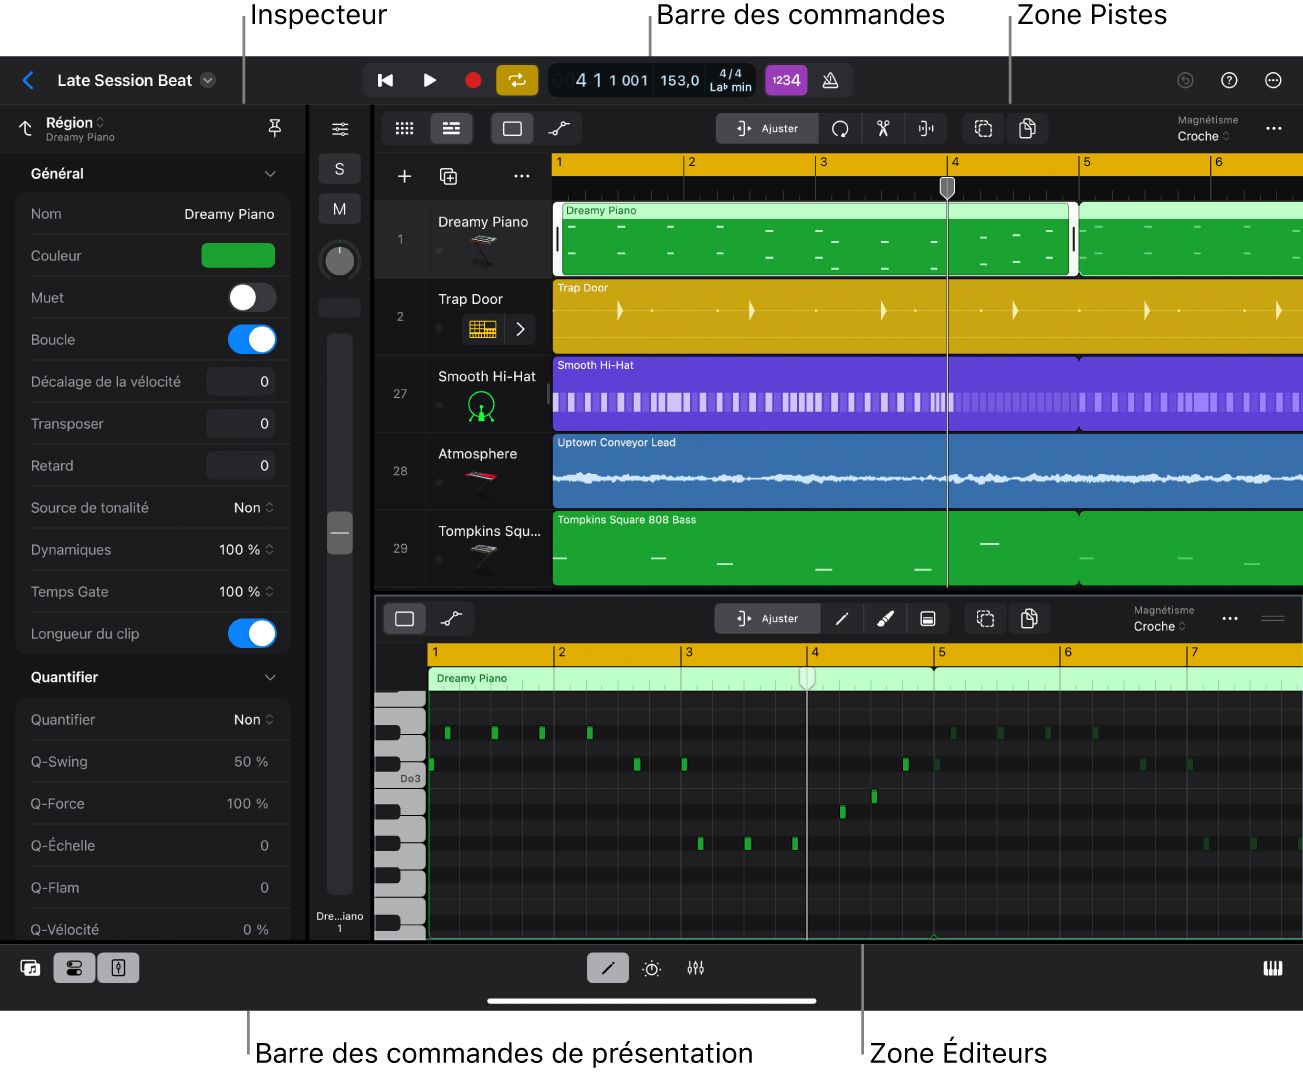The height and width of the screenshot is (1075, 1303).
Task: Collapse the Général section in the inspector
Action: click(x=269, y=173)
